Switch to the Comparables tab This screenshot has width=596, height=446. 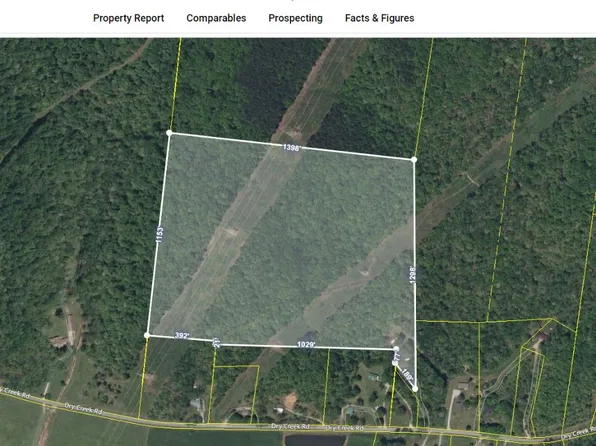[216, 18]
